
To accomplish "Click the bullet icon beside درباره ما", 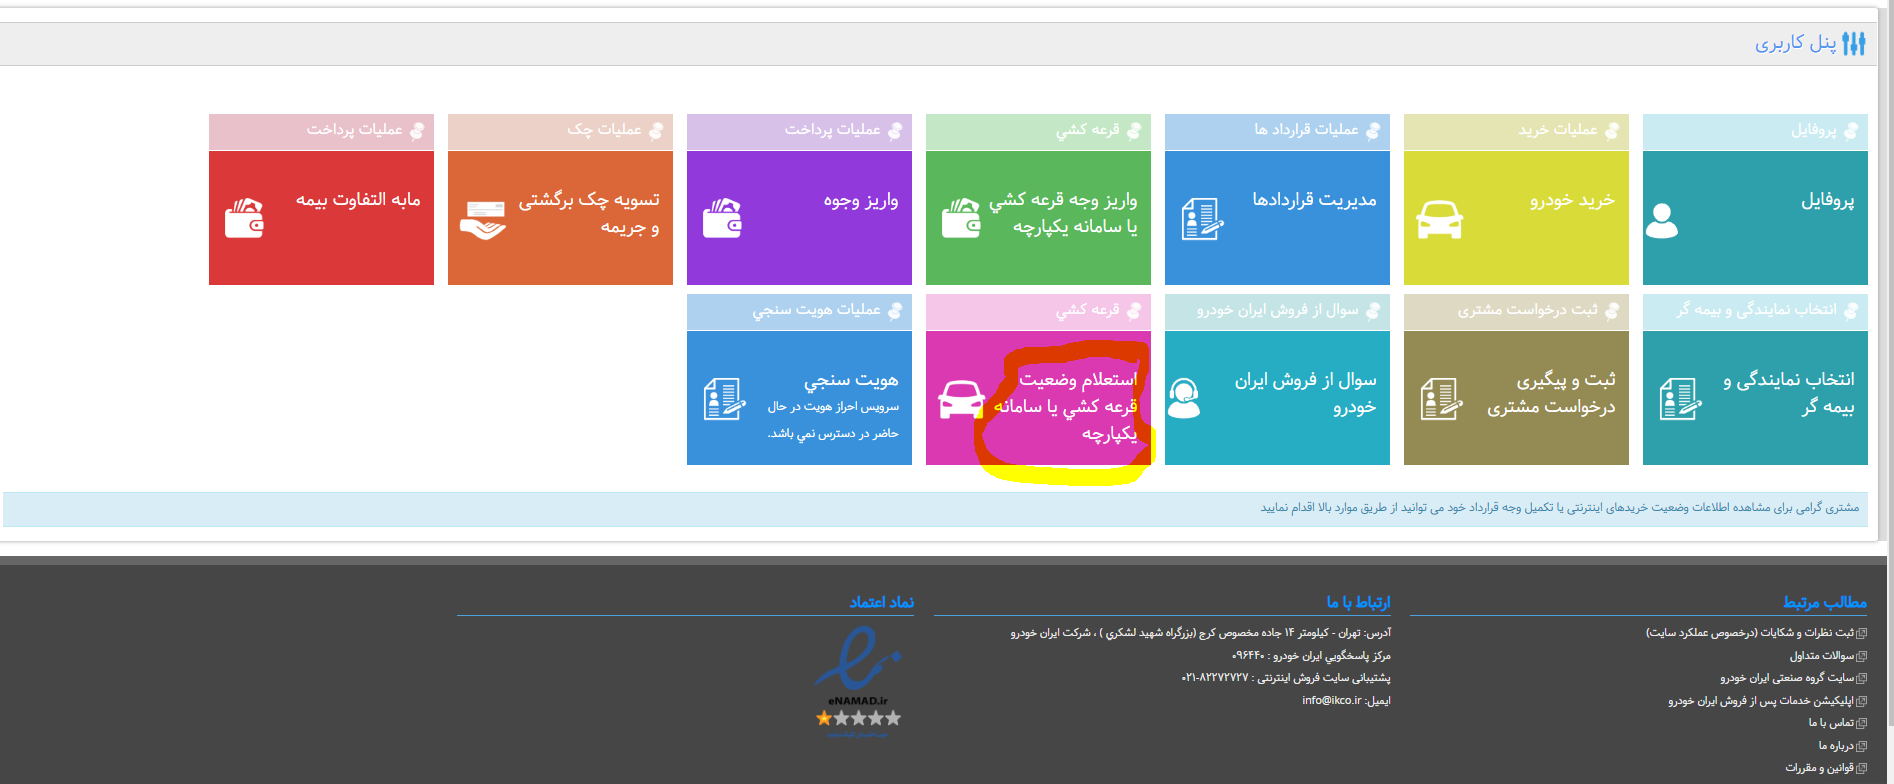I will tap(1861, 746).
